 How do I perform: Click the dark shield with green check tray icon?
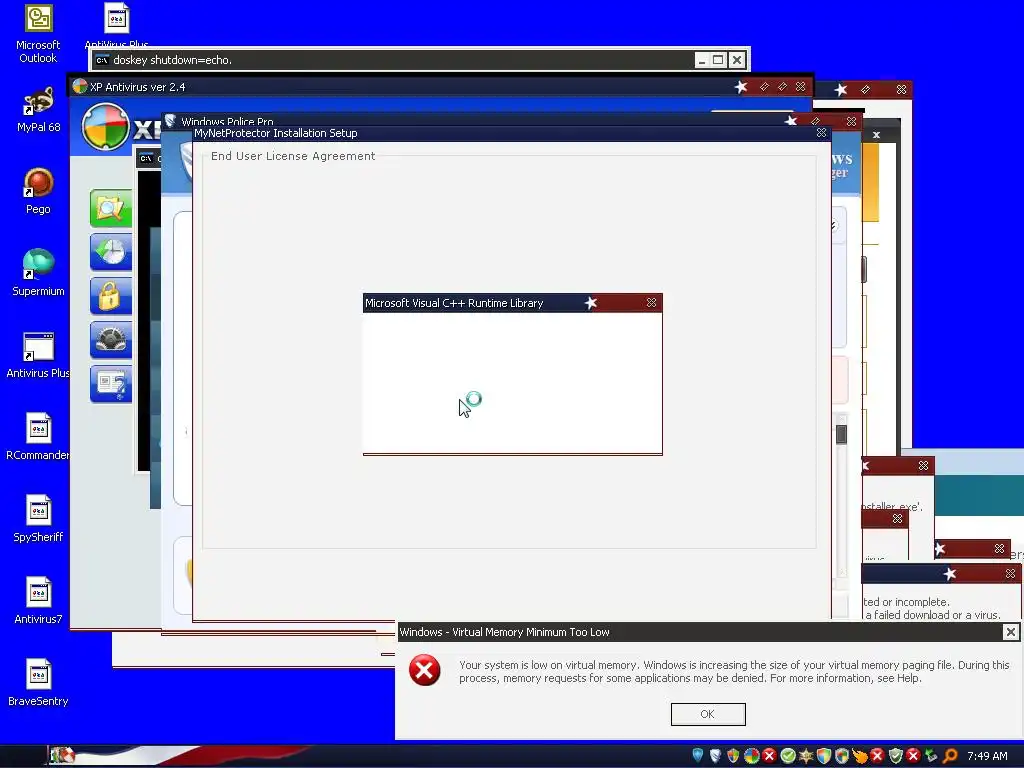coord(895,756)
